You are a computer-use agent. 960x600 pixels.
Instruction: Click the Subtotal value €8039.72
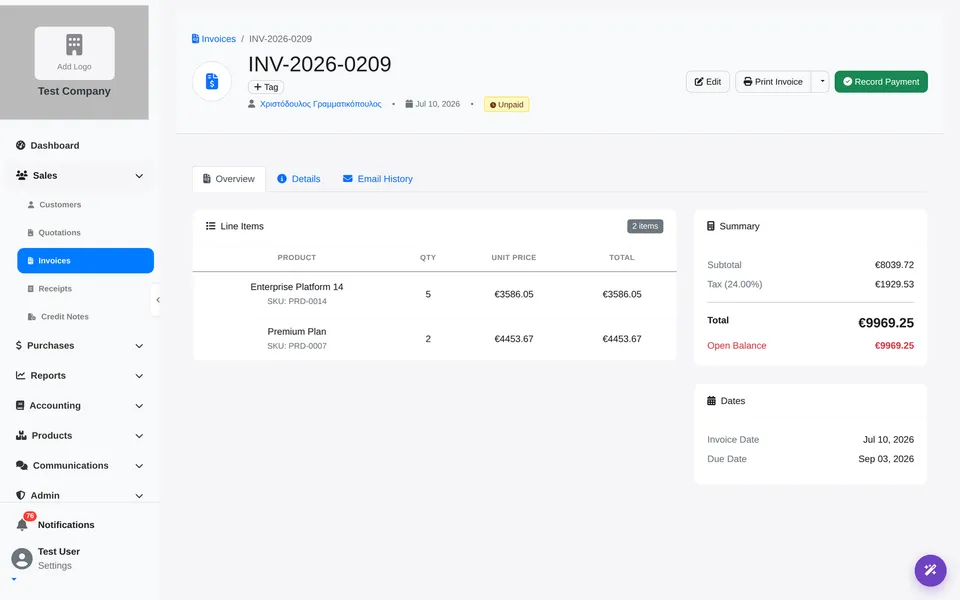894,265
